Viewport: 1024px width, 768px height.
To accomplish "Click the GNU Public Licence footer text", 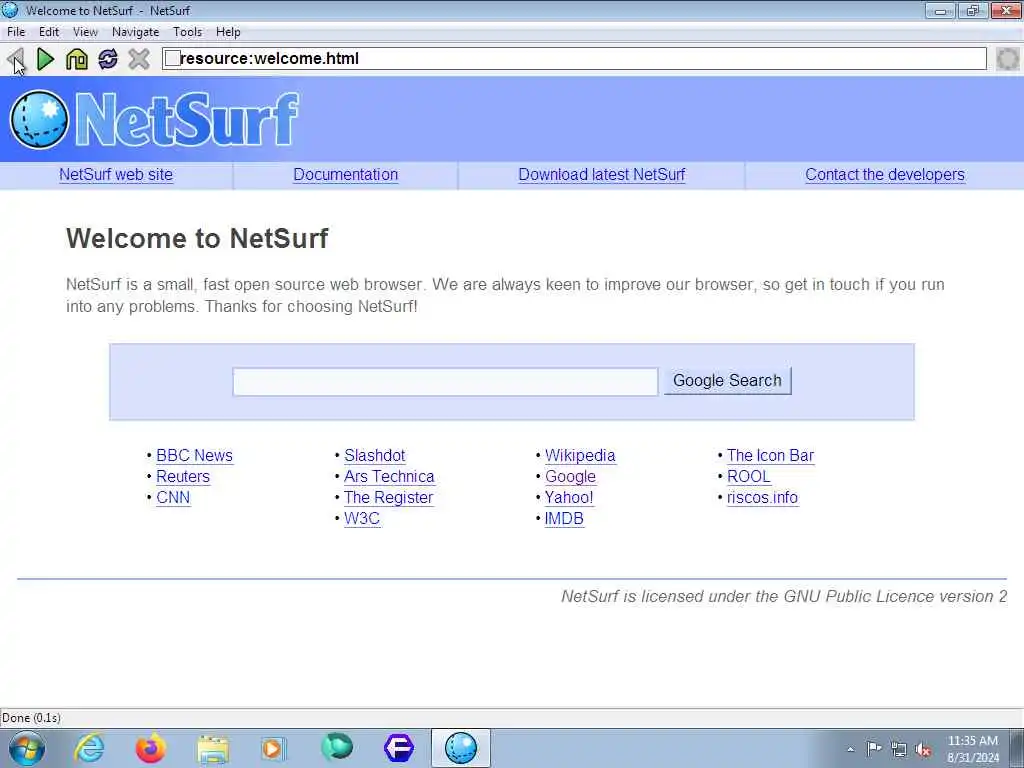I will [x=784, y=596].
